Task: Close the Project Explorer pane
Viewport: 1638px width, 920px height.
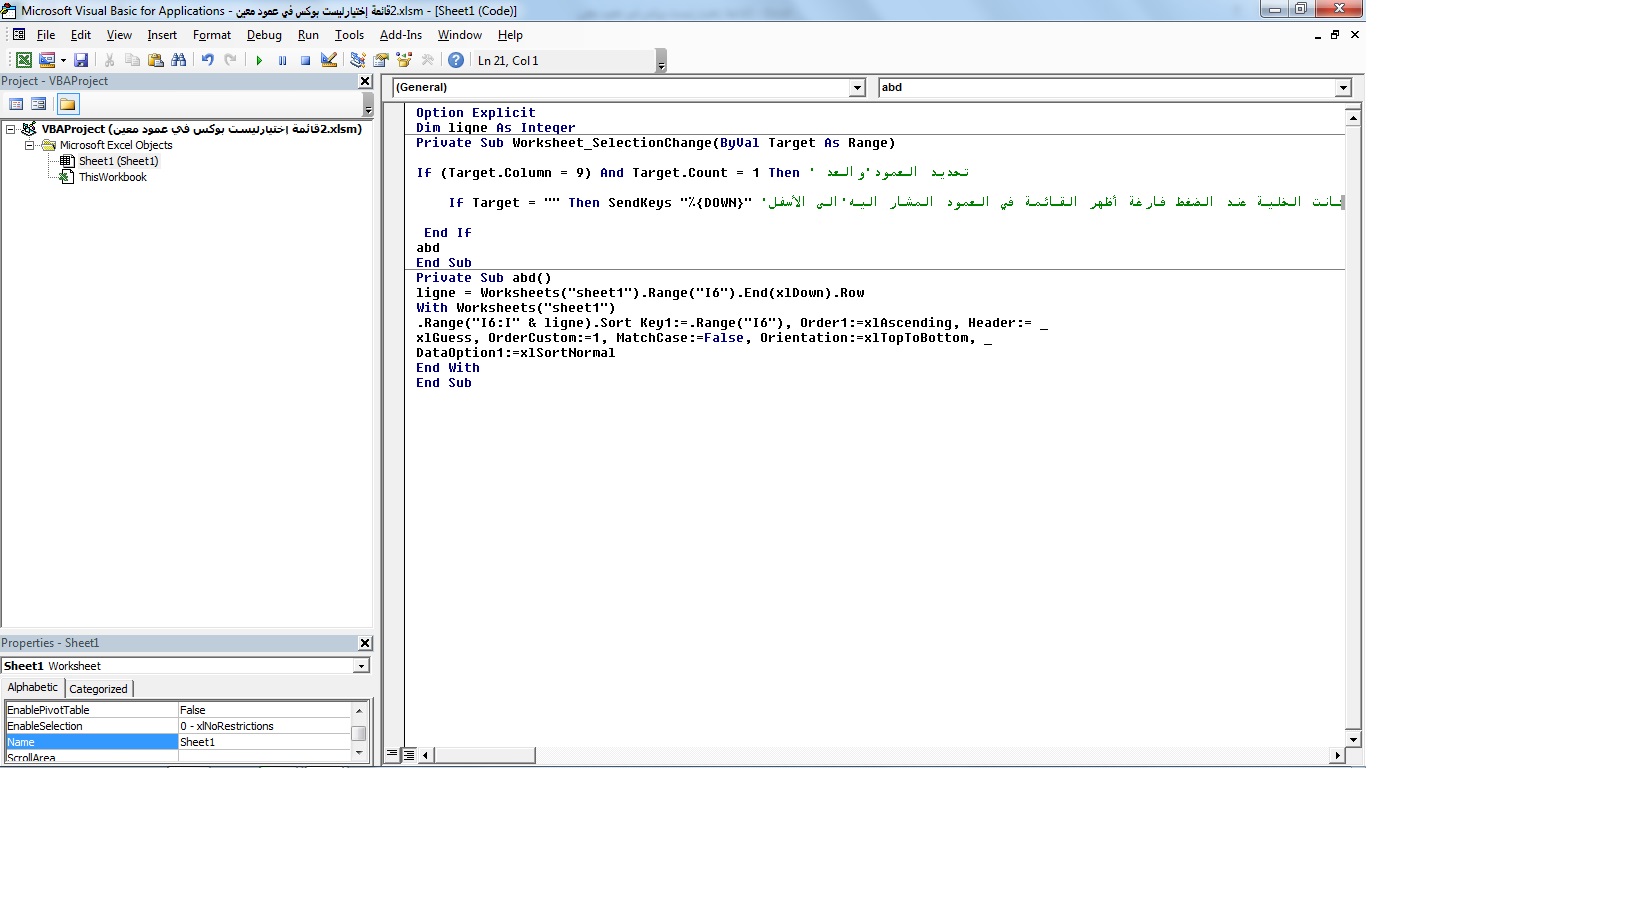Action: point(365,81)
